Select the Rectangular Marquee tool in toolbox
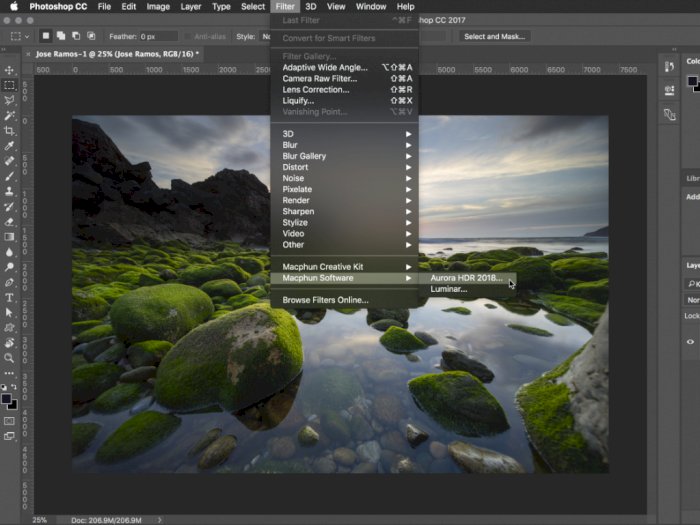Screen dimensions: 700x525 (9, 85)
